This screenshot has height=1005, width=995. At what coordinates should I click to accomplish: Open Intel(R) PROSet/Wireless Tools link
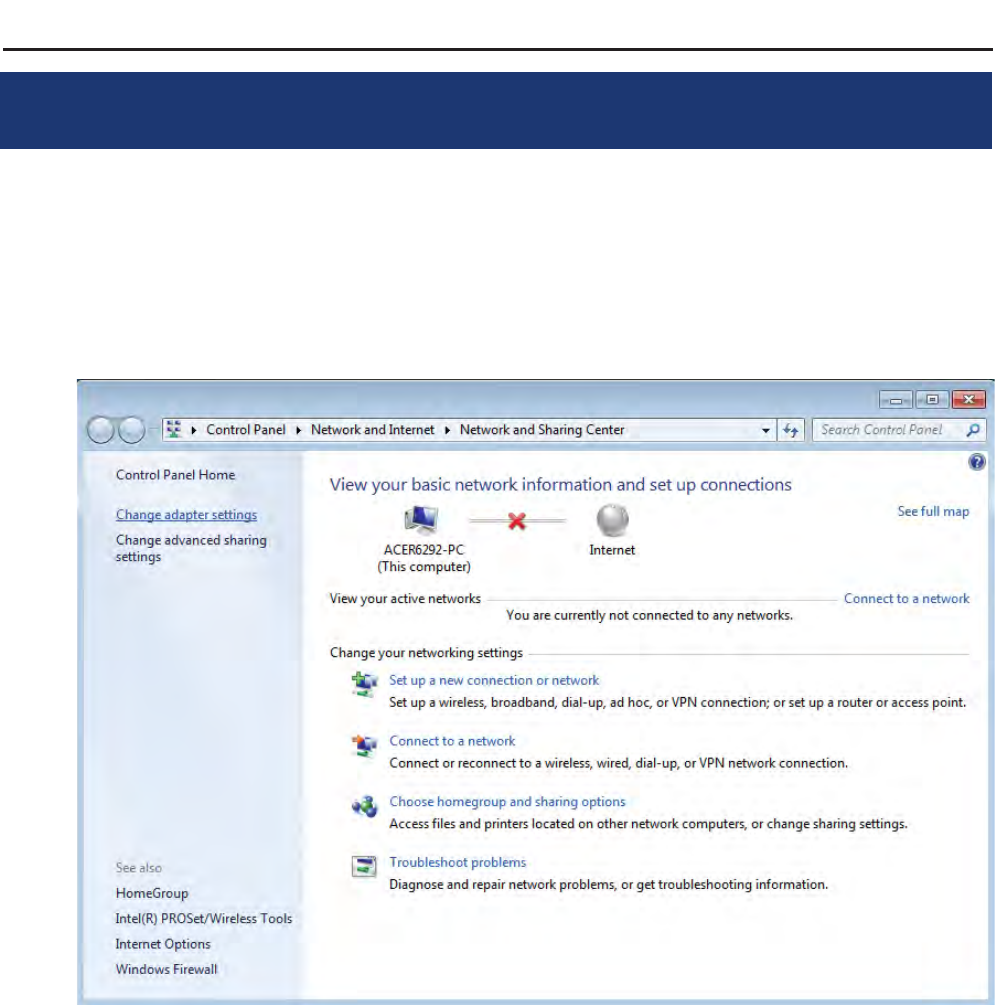click(x=204, y=918)
